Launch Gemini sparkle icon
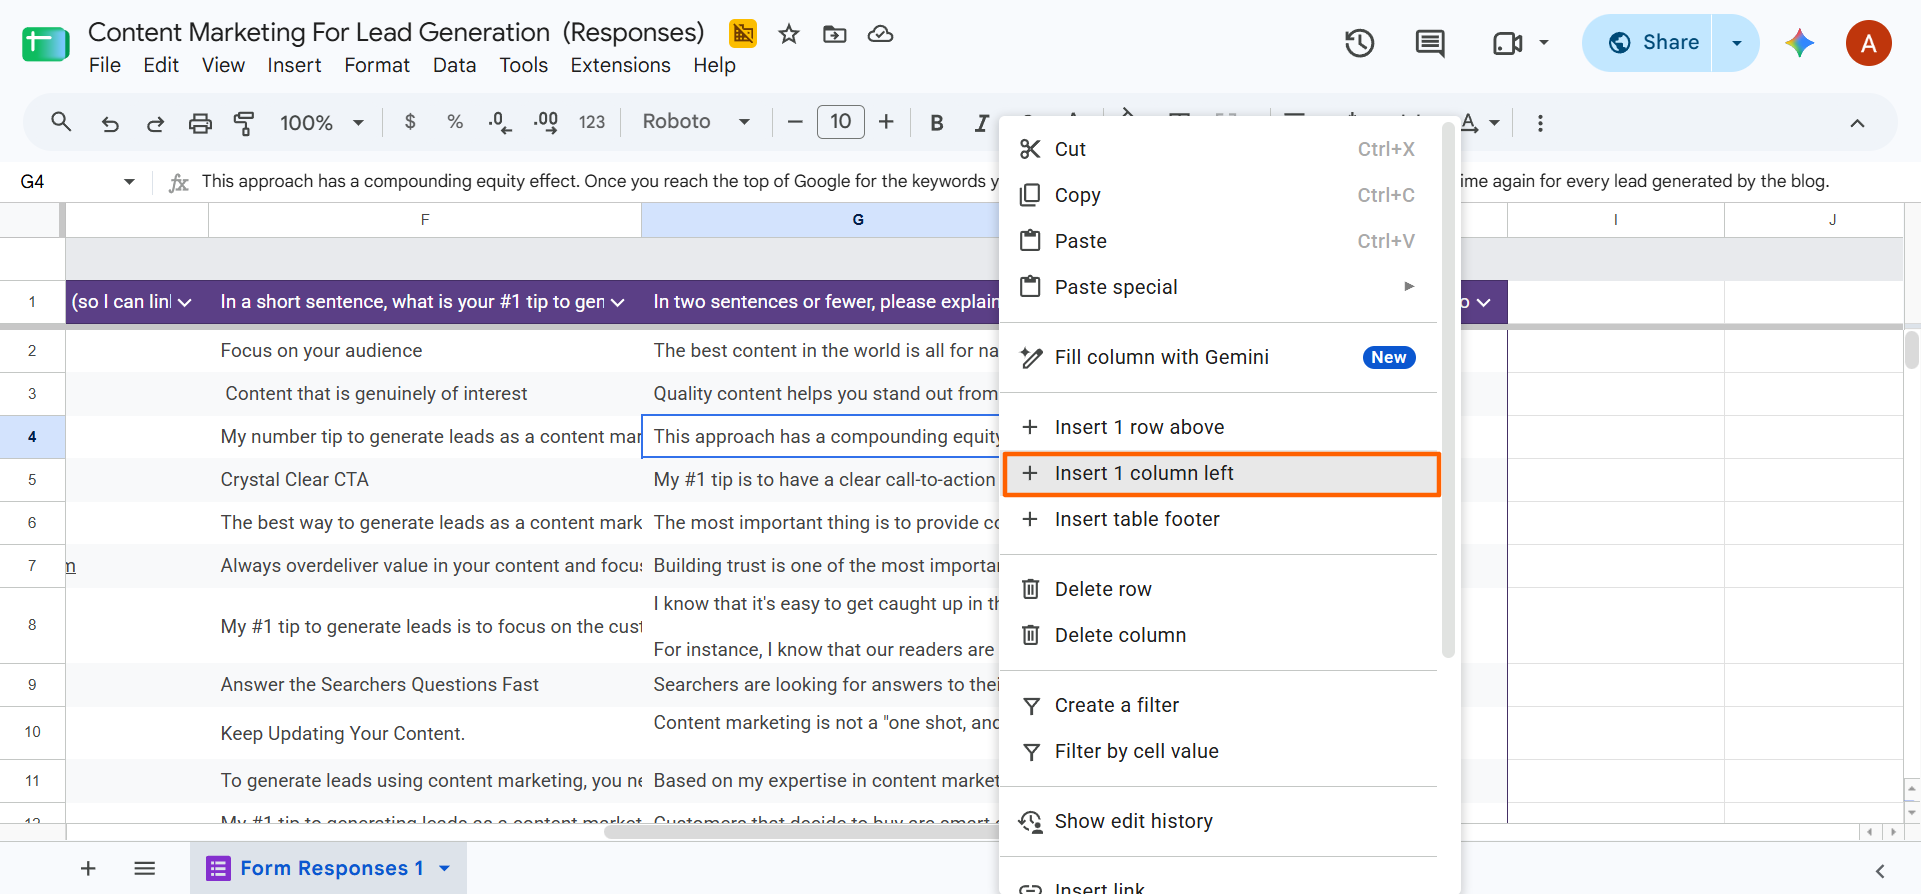The height and width of the screenshot is (894, 1921). (x=1800, y=43)
